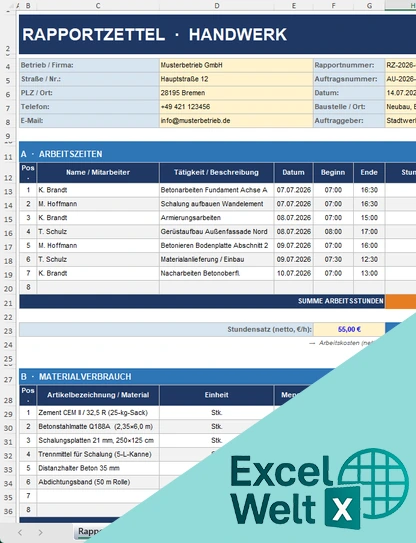Select 'Betonstahlmatte Q188A' cell
The width and height of the screenshot is (416, 543).
[x=98, y=427]
